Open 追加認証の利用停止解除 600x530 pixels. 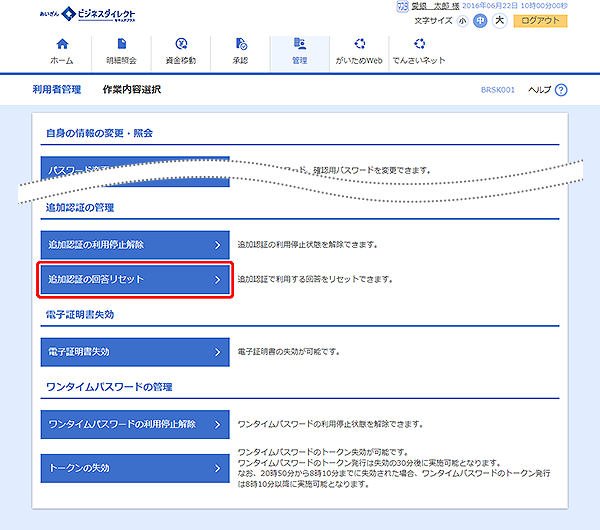tap(135, 245)
